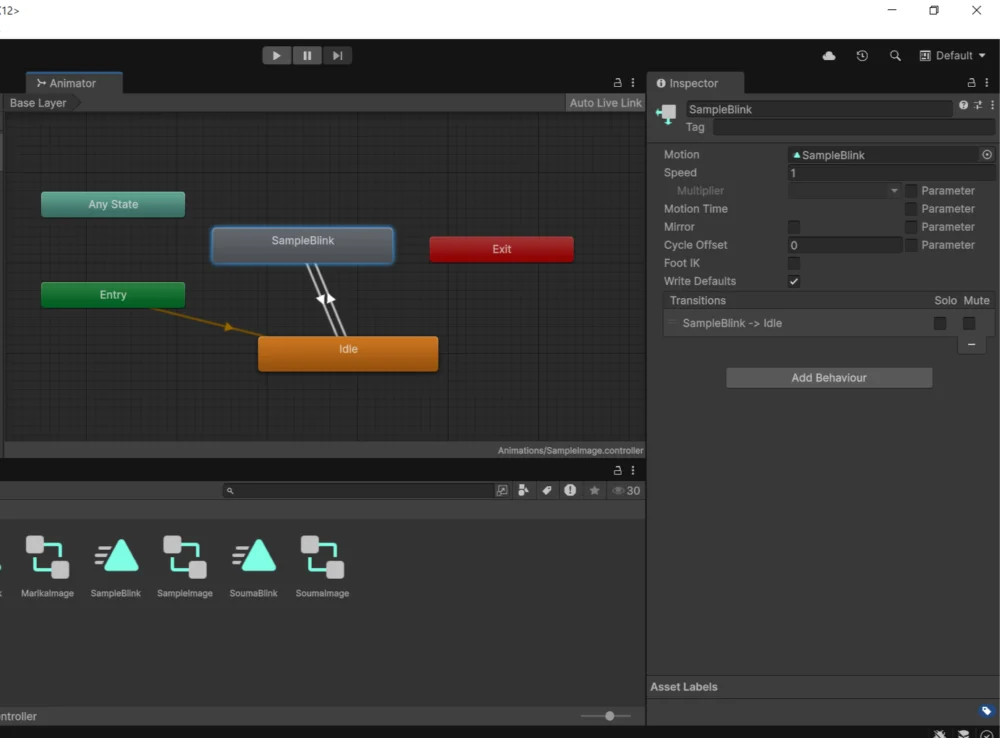Uncheck the Write Defaults checkbox
The height and width of the screenshot is (738, 1000).
point(794,281)
